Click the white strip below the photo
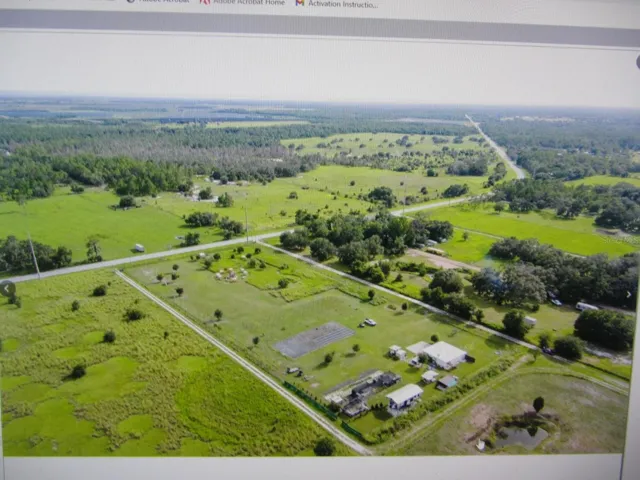The height and width of the screenshot is (480, 640). (x=320, y=467)
